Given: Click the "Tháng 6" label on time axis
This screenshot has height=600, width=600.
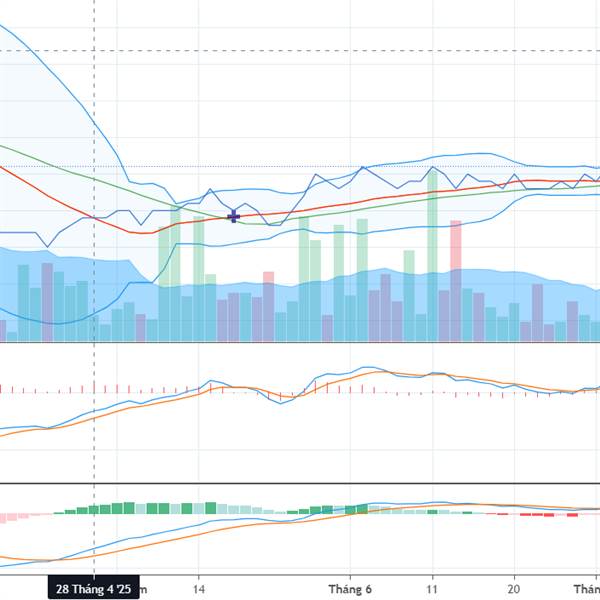Looking at the screenshot, I should click(350, 589).
